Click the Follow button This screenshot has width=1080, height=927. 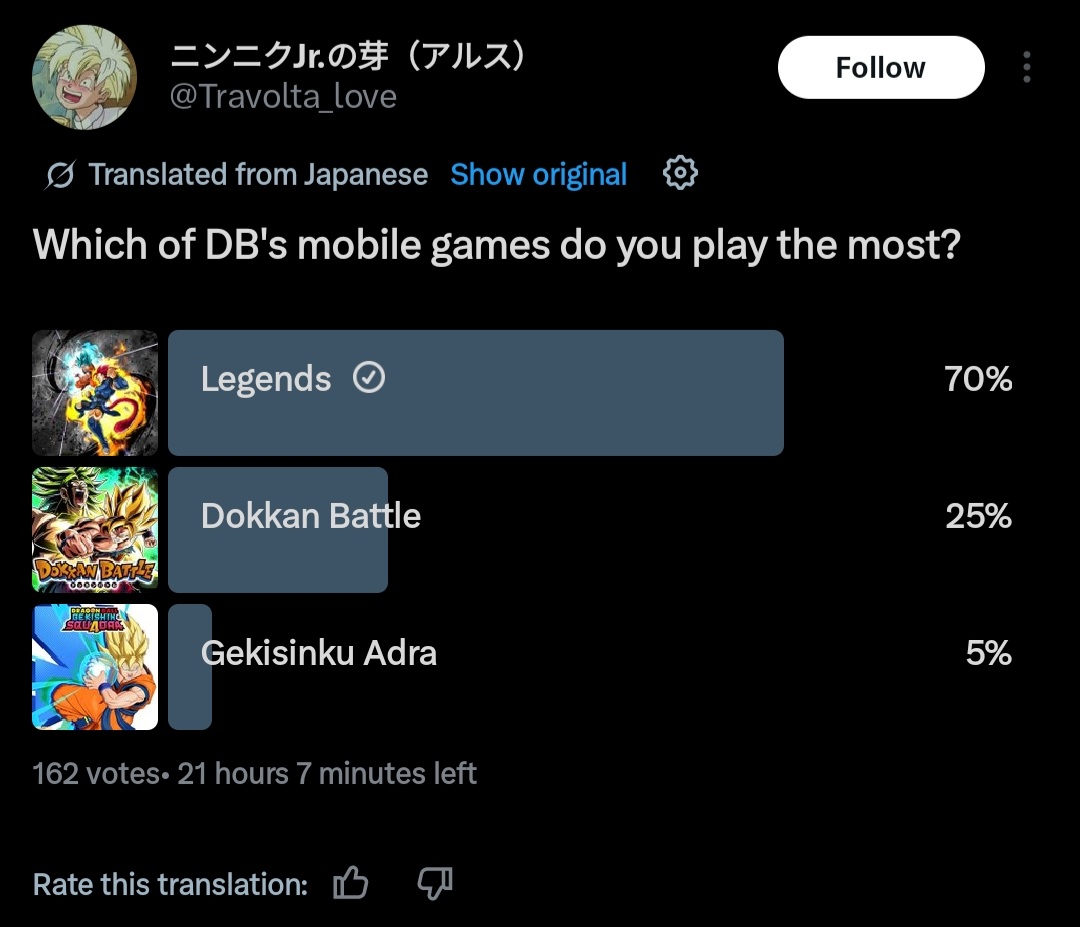[881, 67]
